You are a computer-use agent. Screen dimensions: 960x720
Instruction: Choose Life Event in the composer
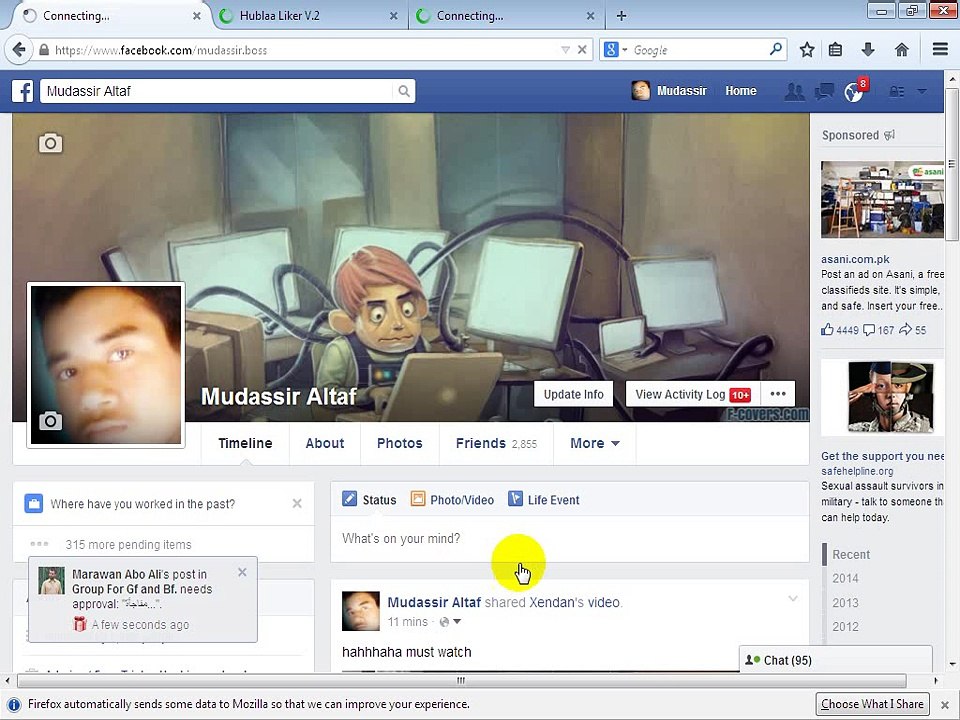click(543, 500)
